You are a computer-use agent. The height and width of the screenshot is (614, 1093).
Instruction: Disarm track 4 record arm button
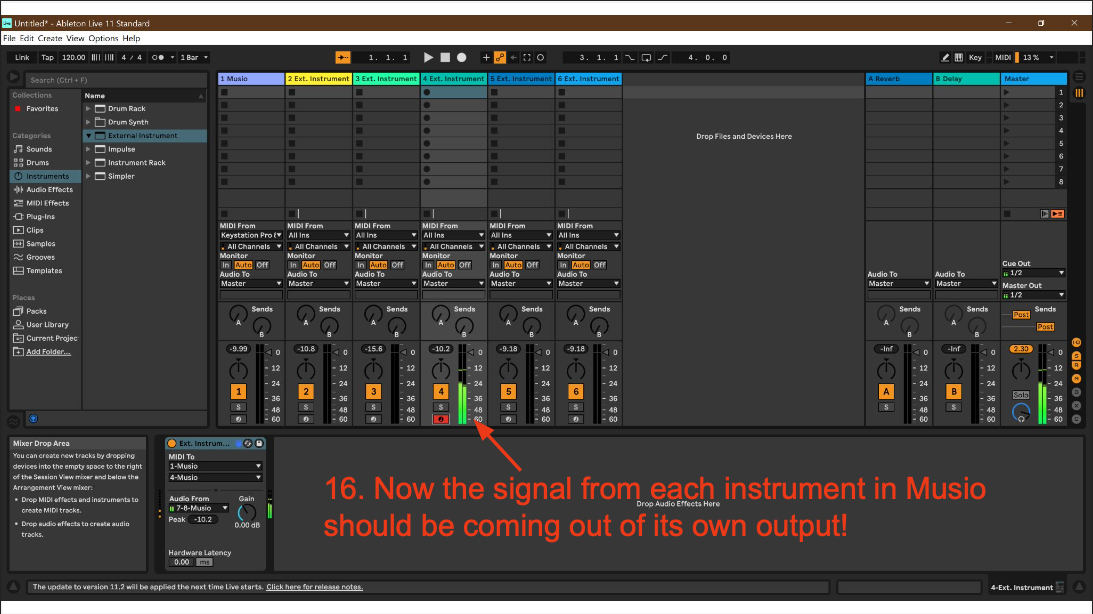coord(441,420)
